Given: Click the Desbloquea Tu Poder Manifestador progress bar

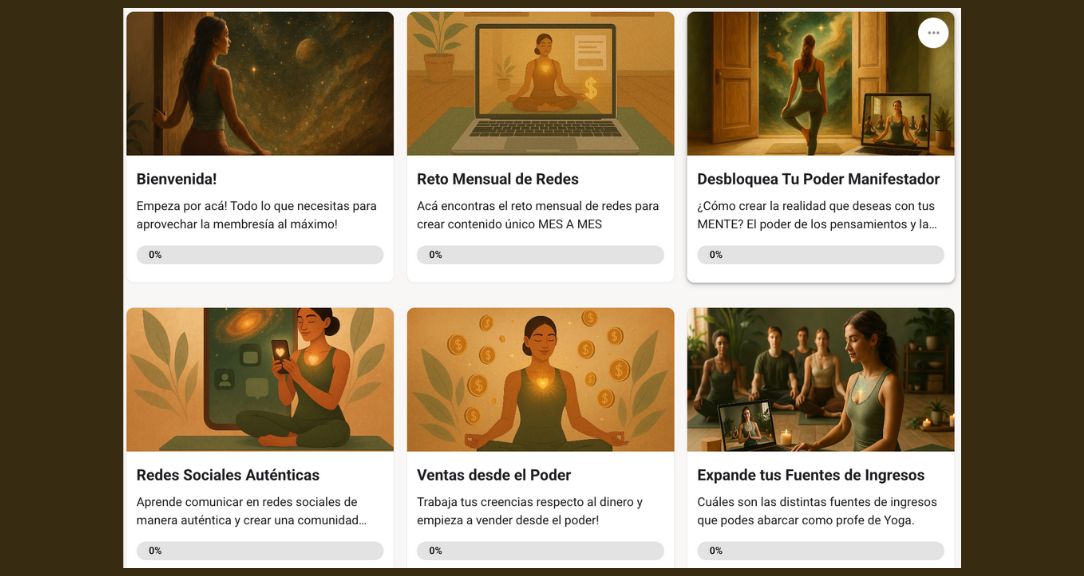Looking at the screenshot, I should point(821,254).
